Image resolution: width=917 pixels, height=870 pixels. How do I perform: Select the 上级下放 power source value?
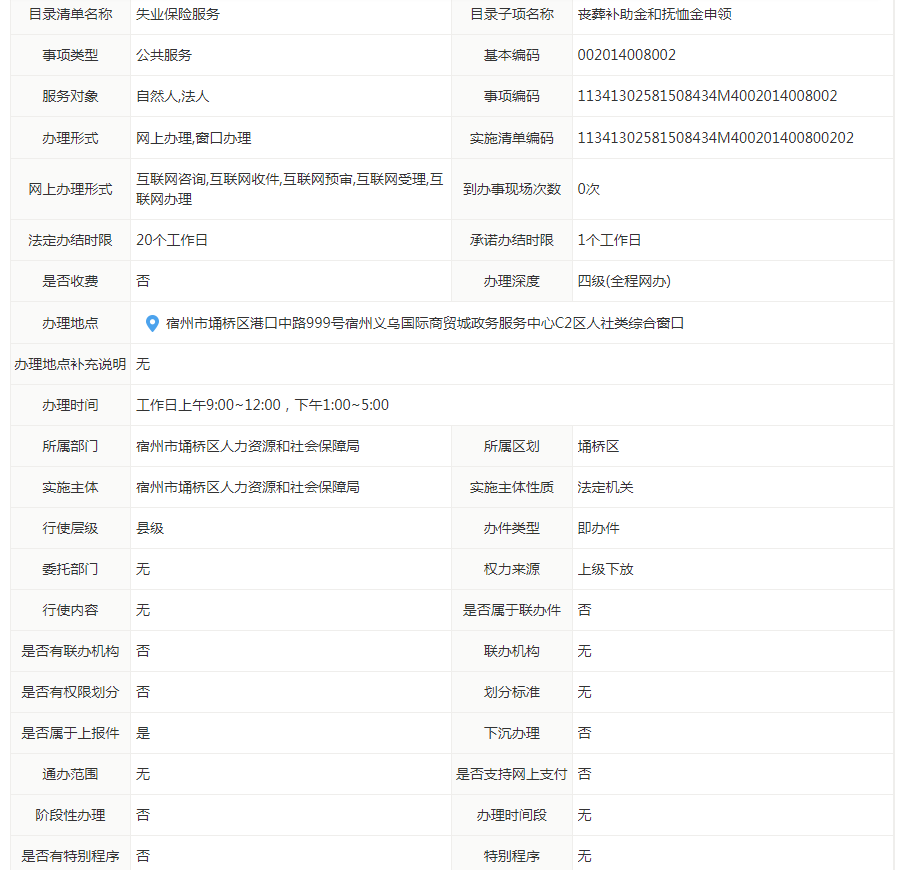pyautogui.click(x=605, y=569)
